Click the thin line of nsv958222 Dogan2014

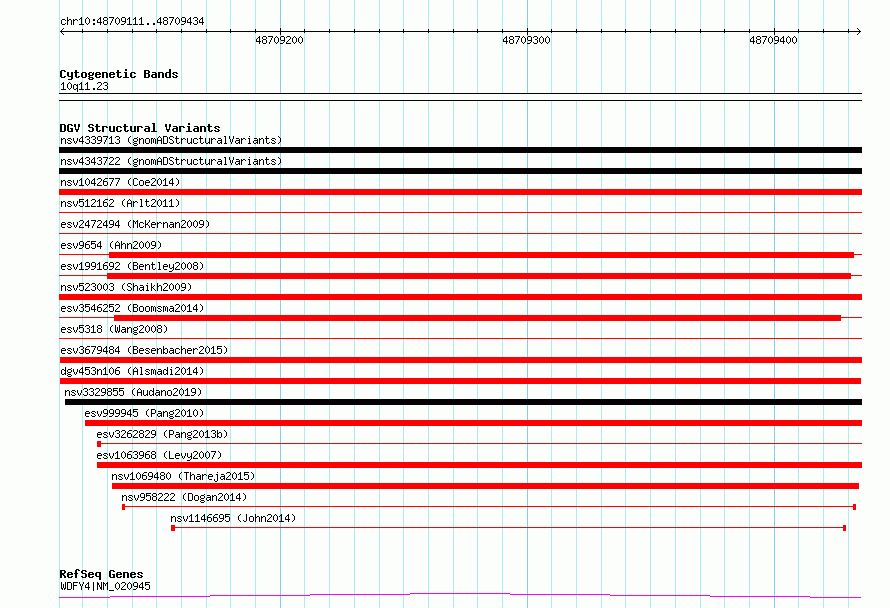pyautogui.click(x=489, y=506)
